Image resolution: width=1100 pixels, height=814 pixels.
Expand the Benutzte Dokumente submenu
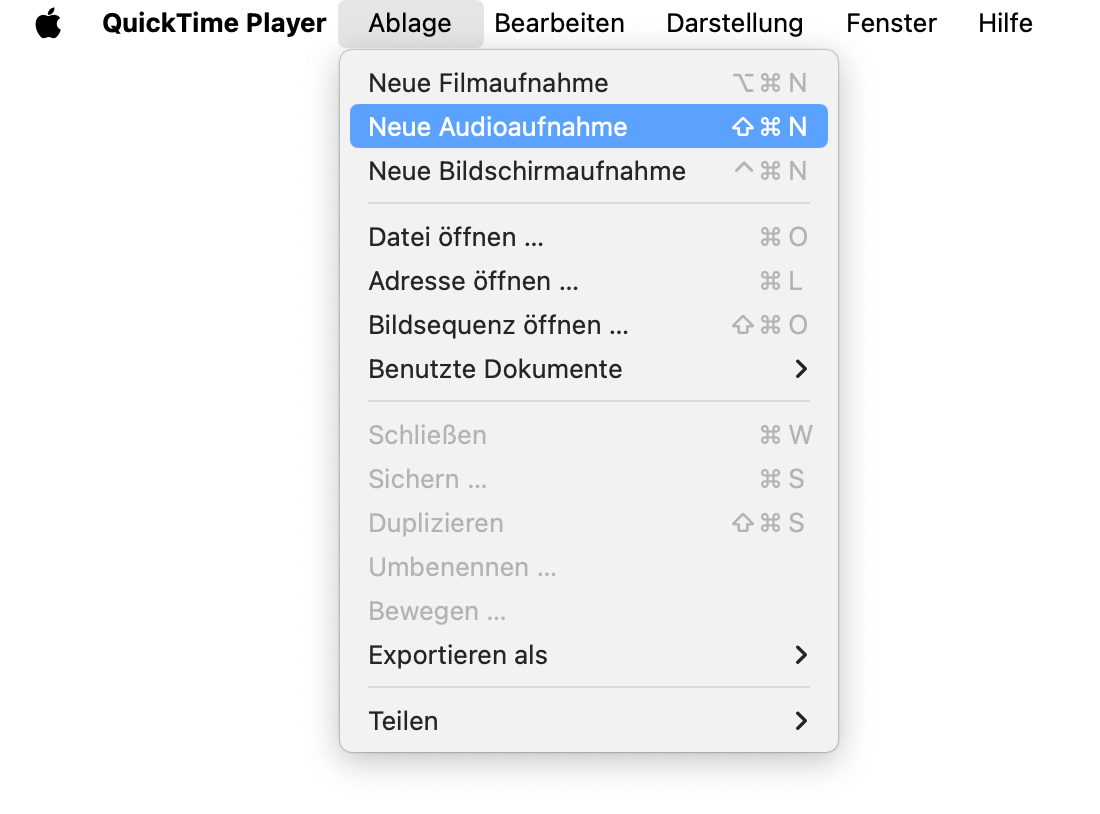tap(495, 369)
